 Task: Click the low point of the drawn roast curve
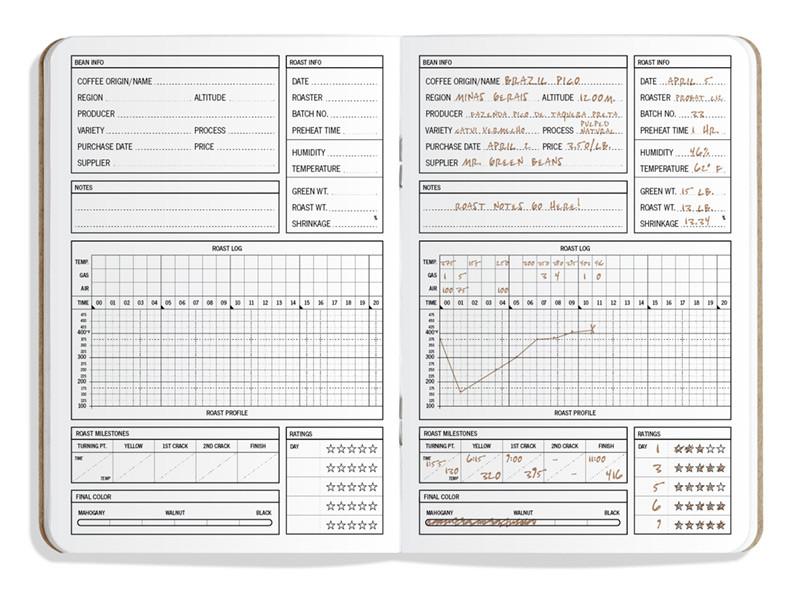[x=459, y=391]
